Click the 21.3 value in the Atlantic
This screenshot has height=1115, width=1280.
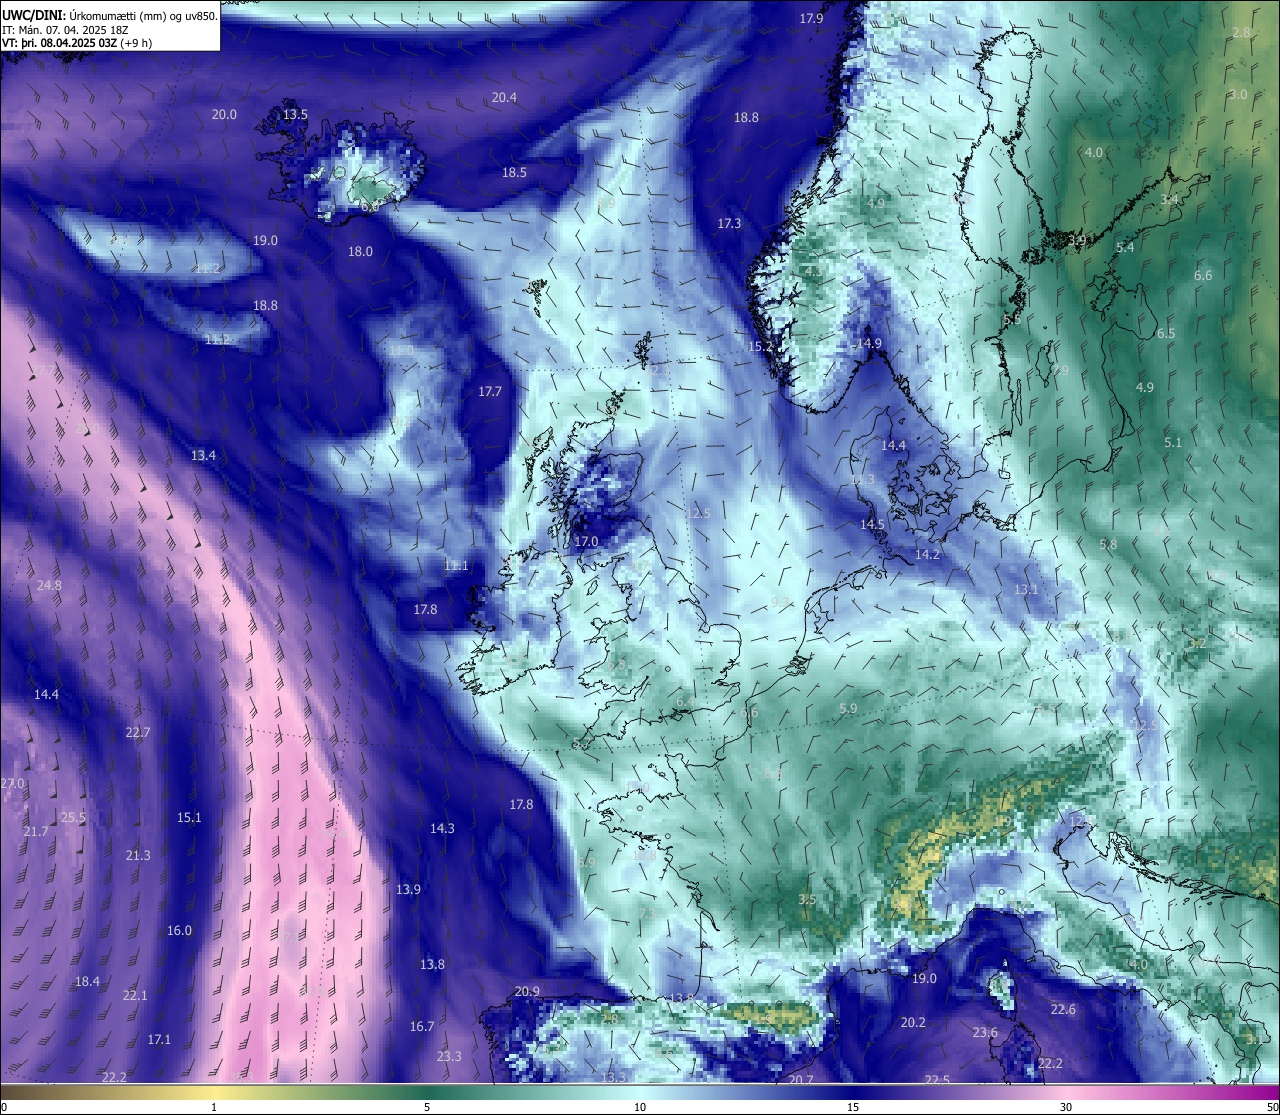pos(138,856)
